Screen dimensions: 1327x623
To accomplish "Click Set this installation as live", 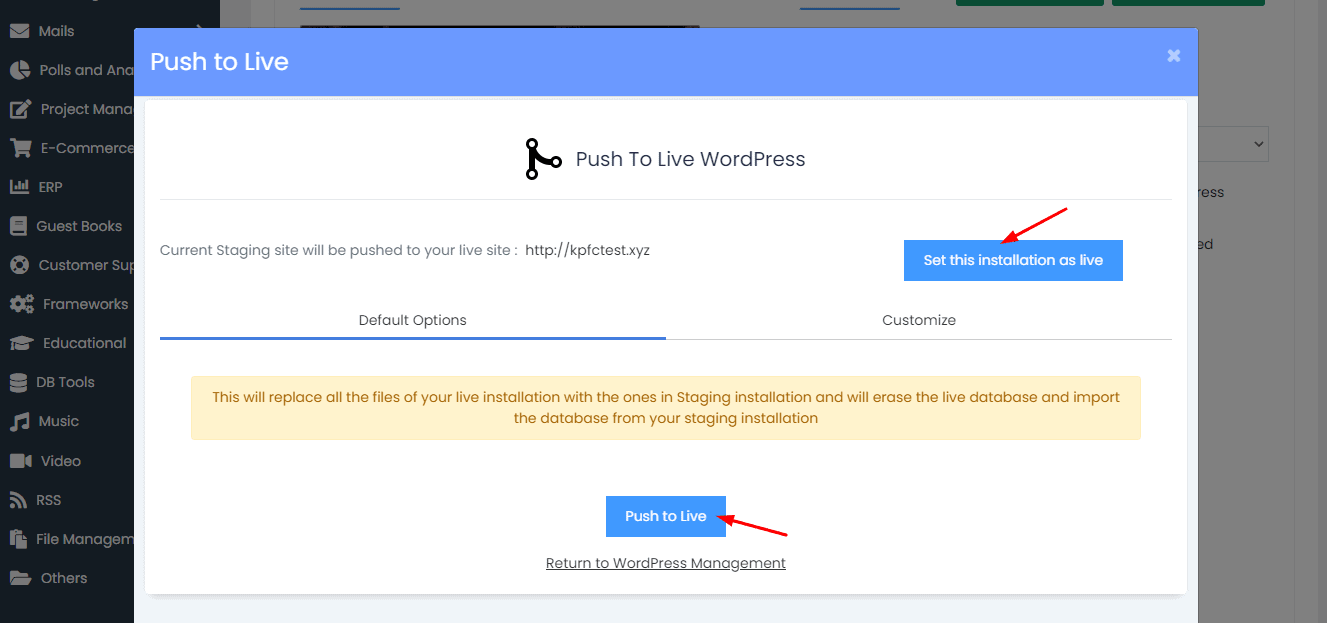I will (1013, 260).
